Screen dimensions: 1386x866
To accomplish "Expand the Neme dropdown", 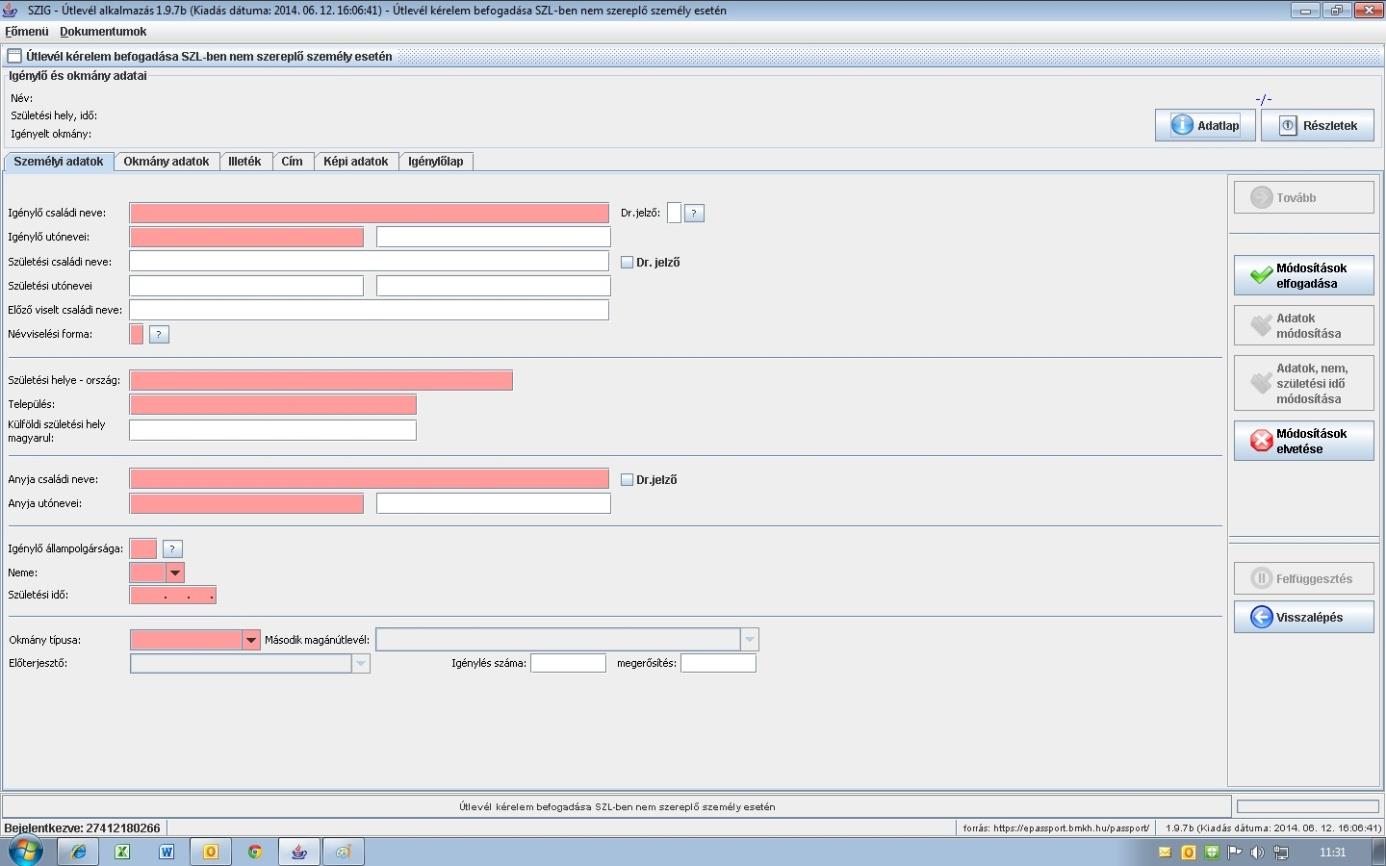I will pyautogui.click(x=175, y=573).
